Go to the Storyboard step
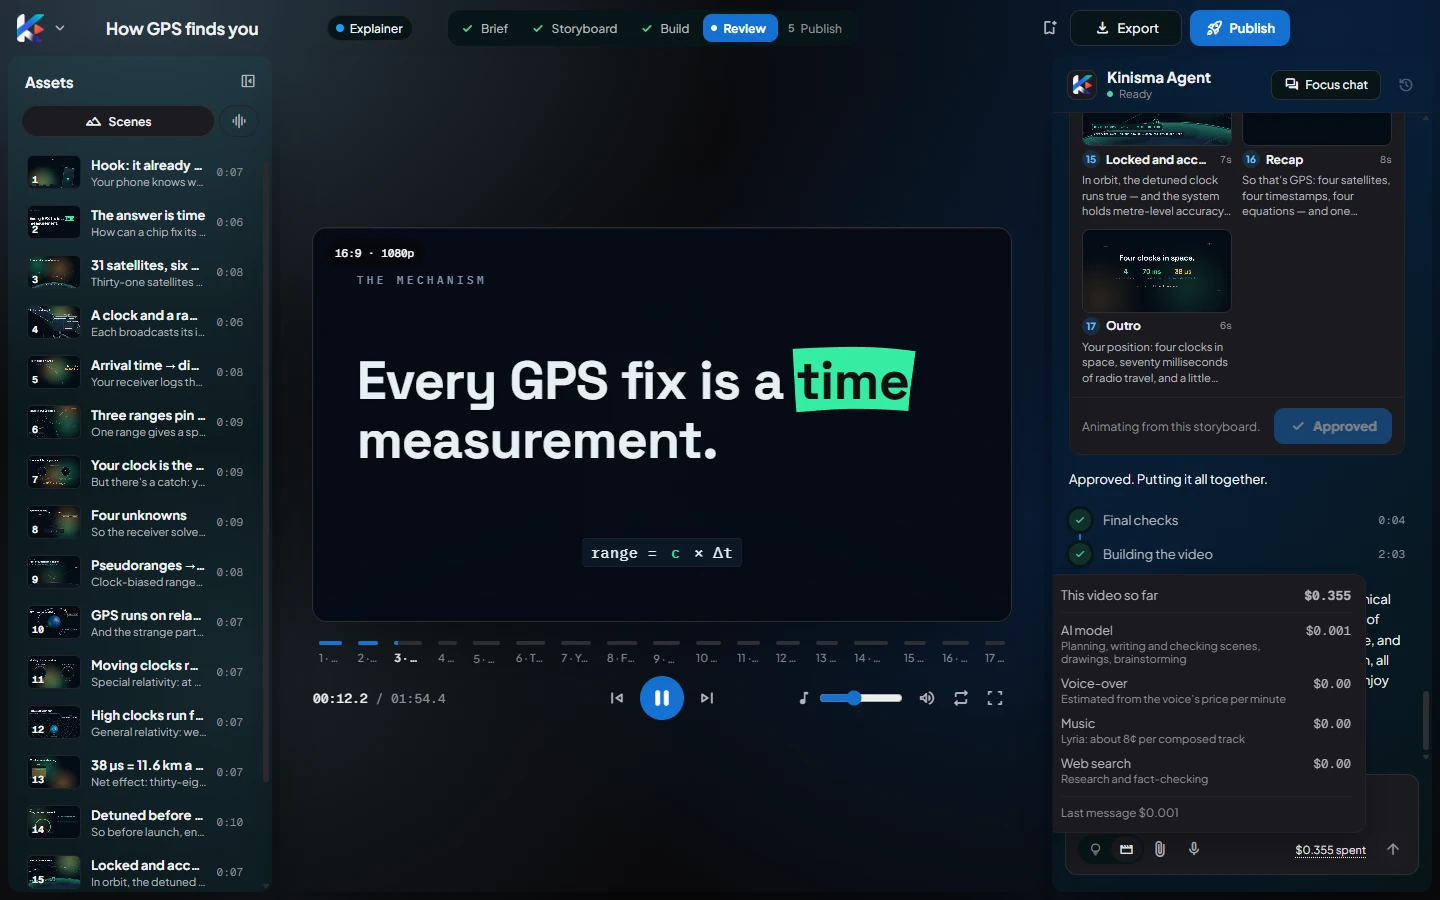1440x900 pixels. point(574,28)
